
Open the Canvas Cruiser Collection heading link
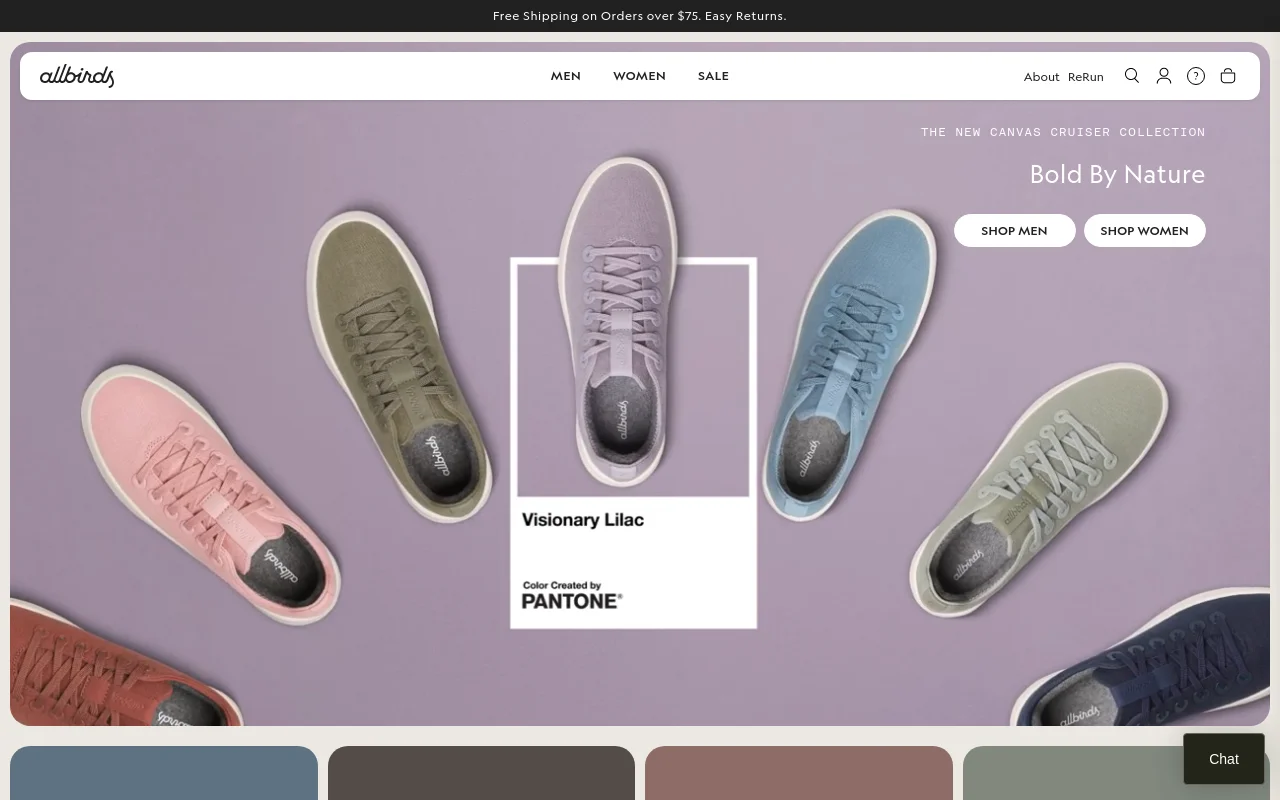click(1062, 131)
